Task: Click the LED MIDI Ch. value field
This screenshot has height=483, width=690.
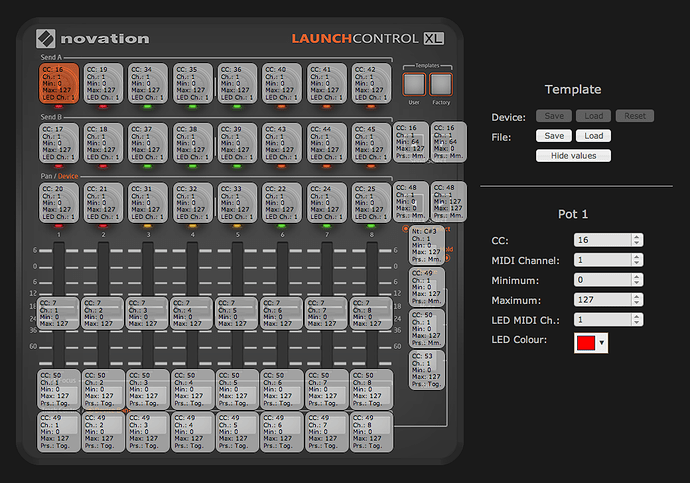Action: point(603,320)
